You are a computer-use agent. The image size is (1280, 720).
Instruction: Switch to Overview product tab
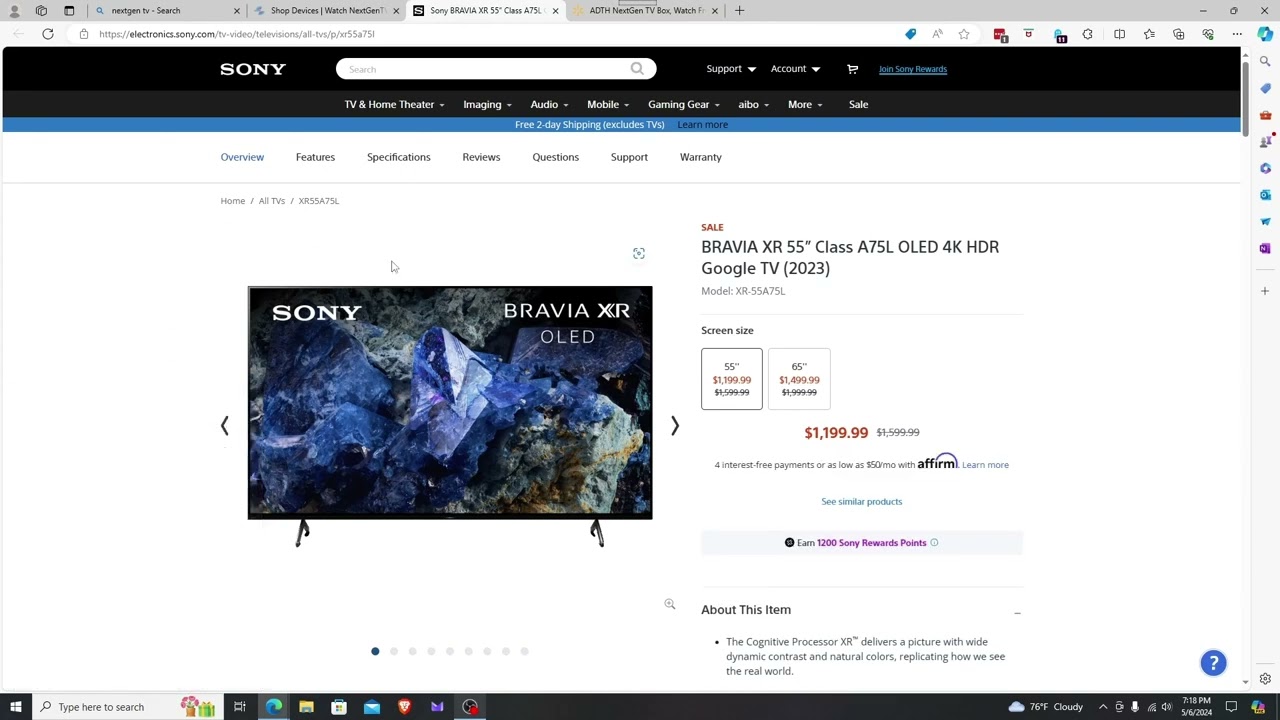[242, 157]
